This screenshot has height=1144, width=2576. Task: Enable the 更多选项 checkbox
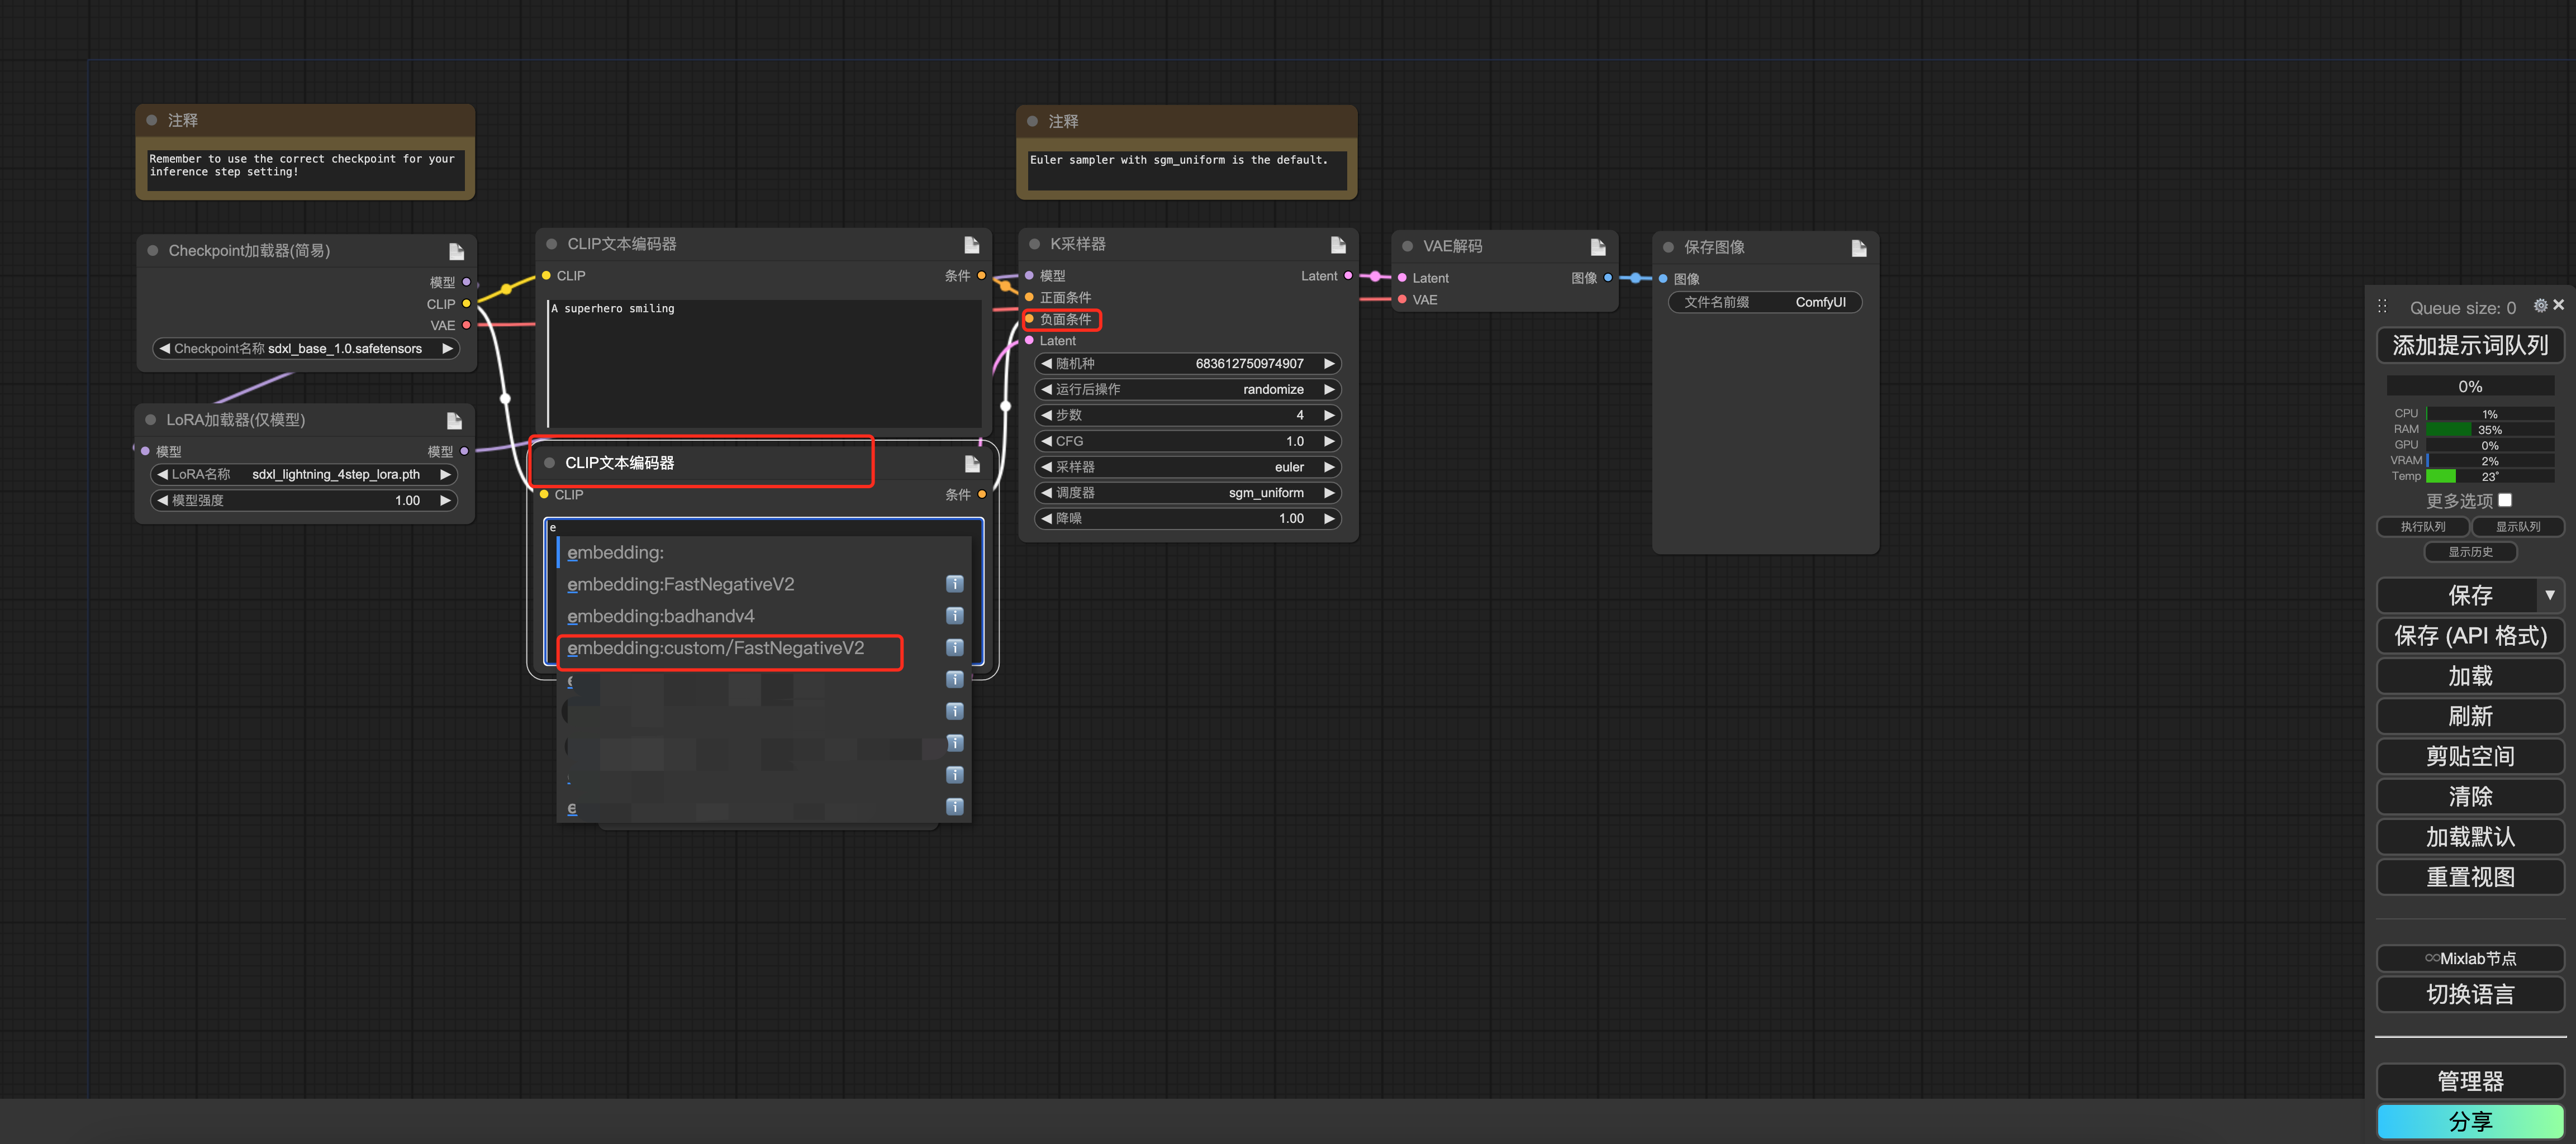coord(2504,500)
